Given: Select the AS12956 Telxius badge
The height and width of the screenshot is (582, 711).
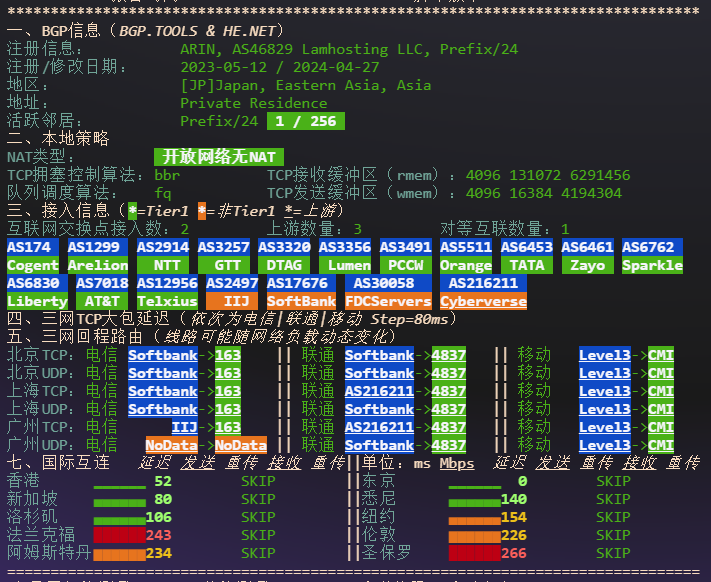Looking at the screenshot, I should pos(167,292).
